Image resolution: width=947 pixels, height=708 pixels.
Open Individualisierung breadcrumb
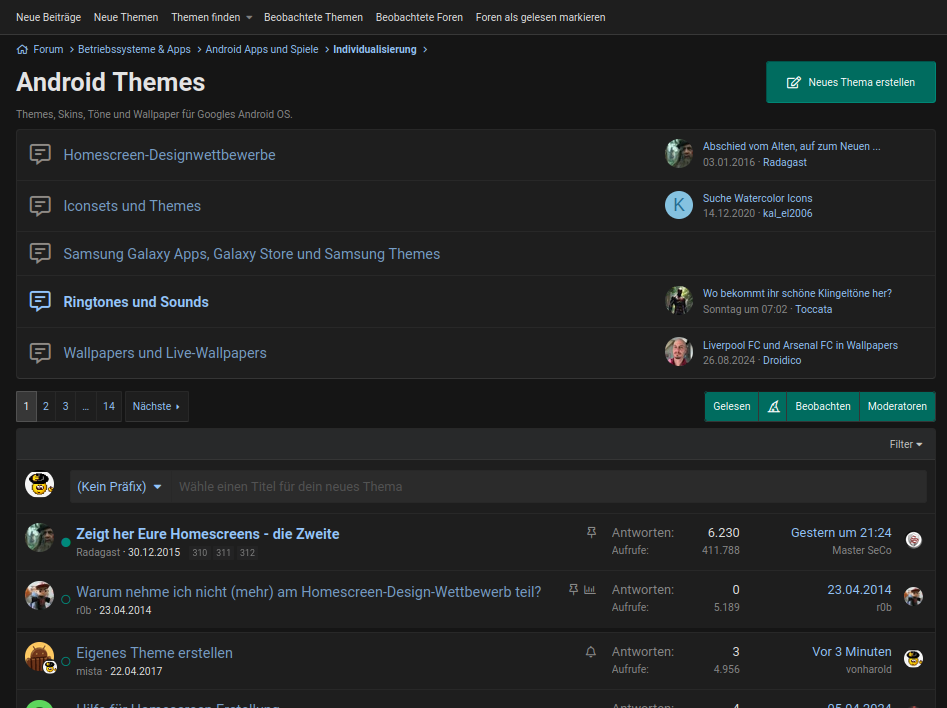pyautogui.click(x=374, y=50)
